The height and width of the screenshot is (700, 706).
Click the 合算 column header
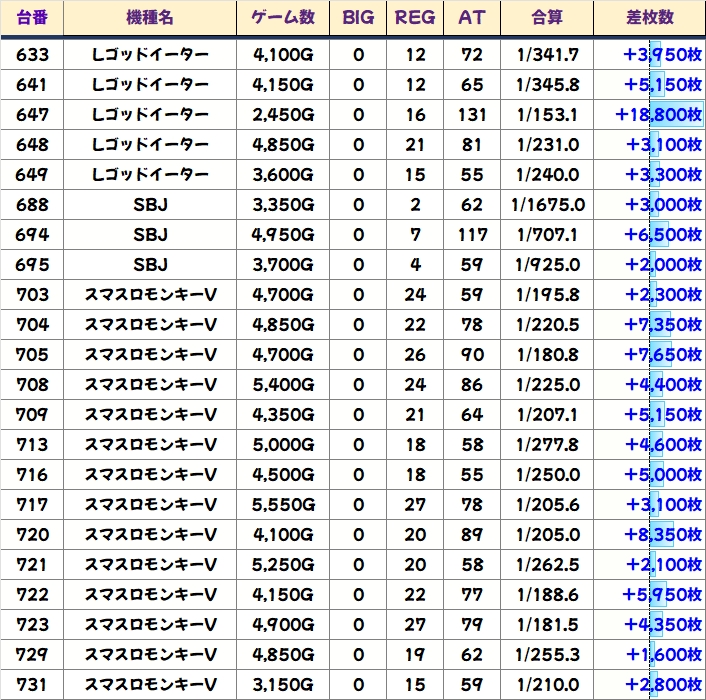coord(547,18)
